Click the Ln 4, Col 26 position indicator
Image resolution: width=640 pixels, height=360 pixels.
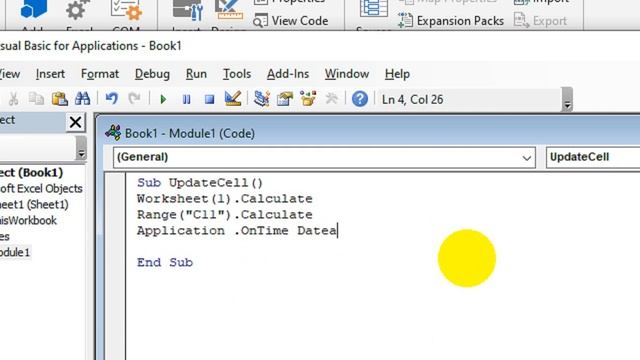coord(412,100)
